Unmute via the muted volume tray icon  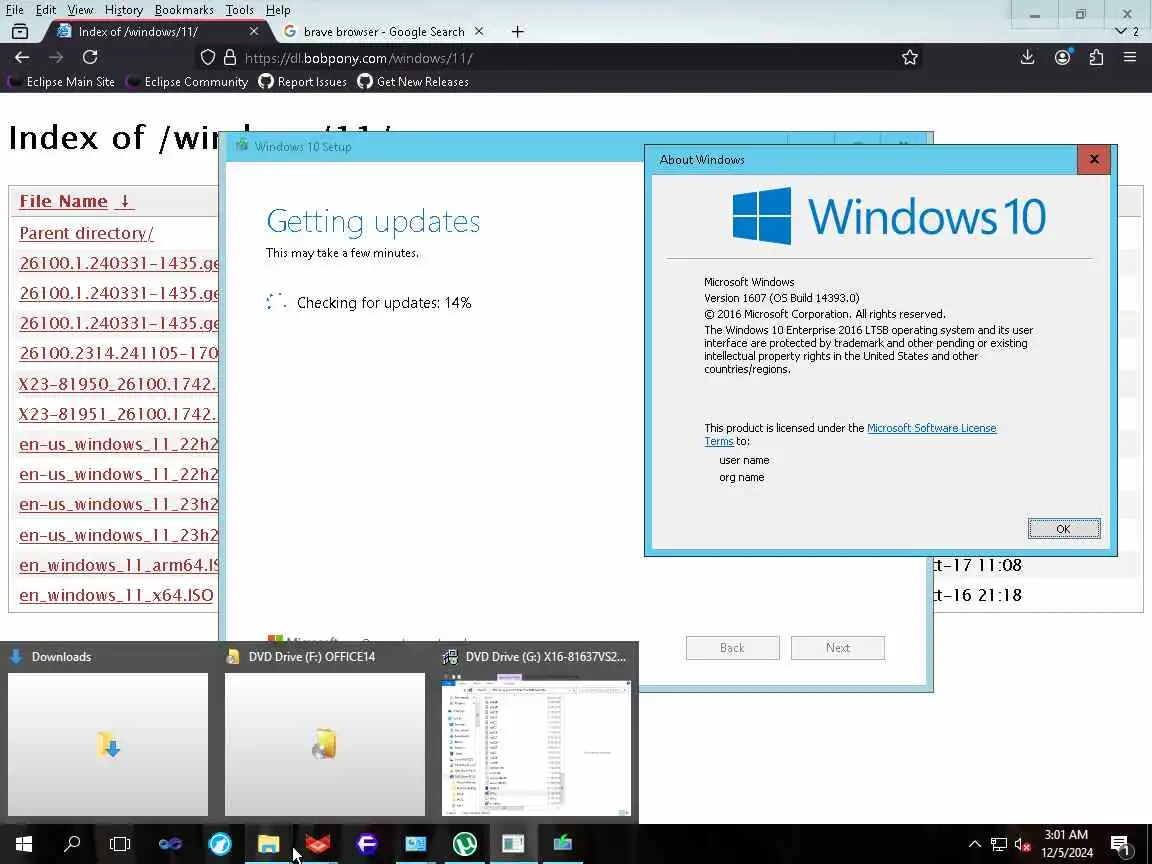click(x=1022, y=843)
